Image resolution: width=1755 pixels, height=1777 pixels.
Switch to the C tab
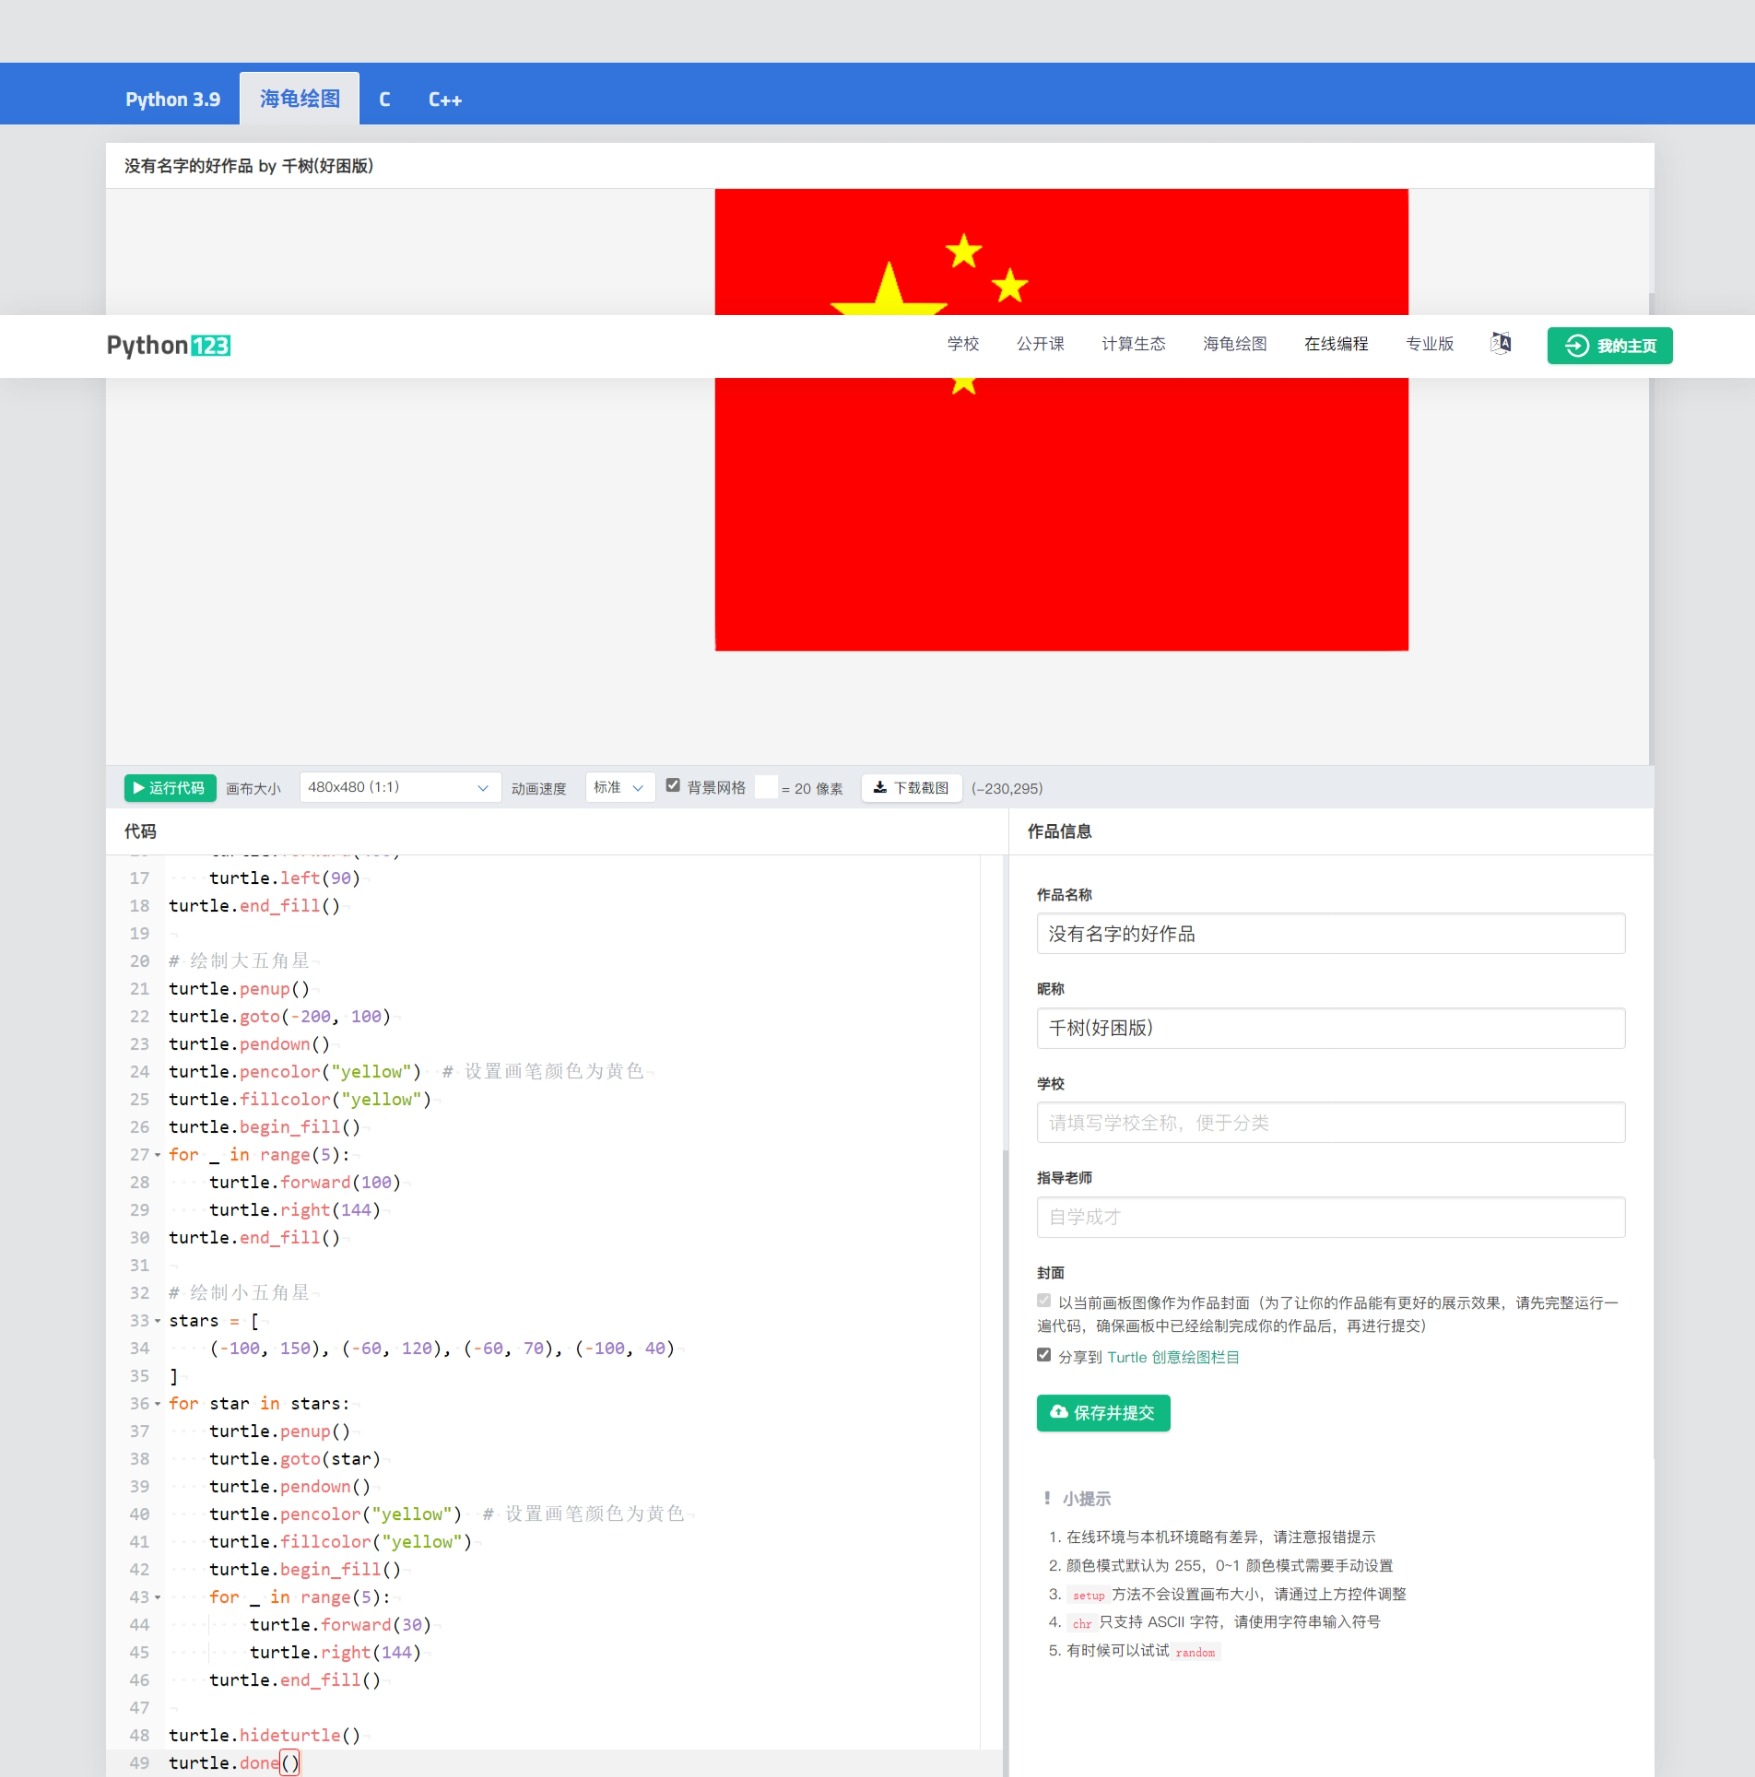(x=385, y=99)
